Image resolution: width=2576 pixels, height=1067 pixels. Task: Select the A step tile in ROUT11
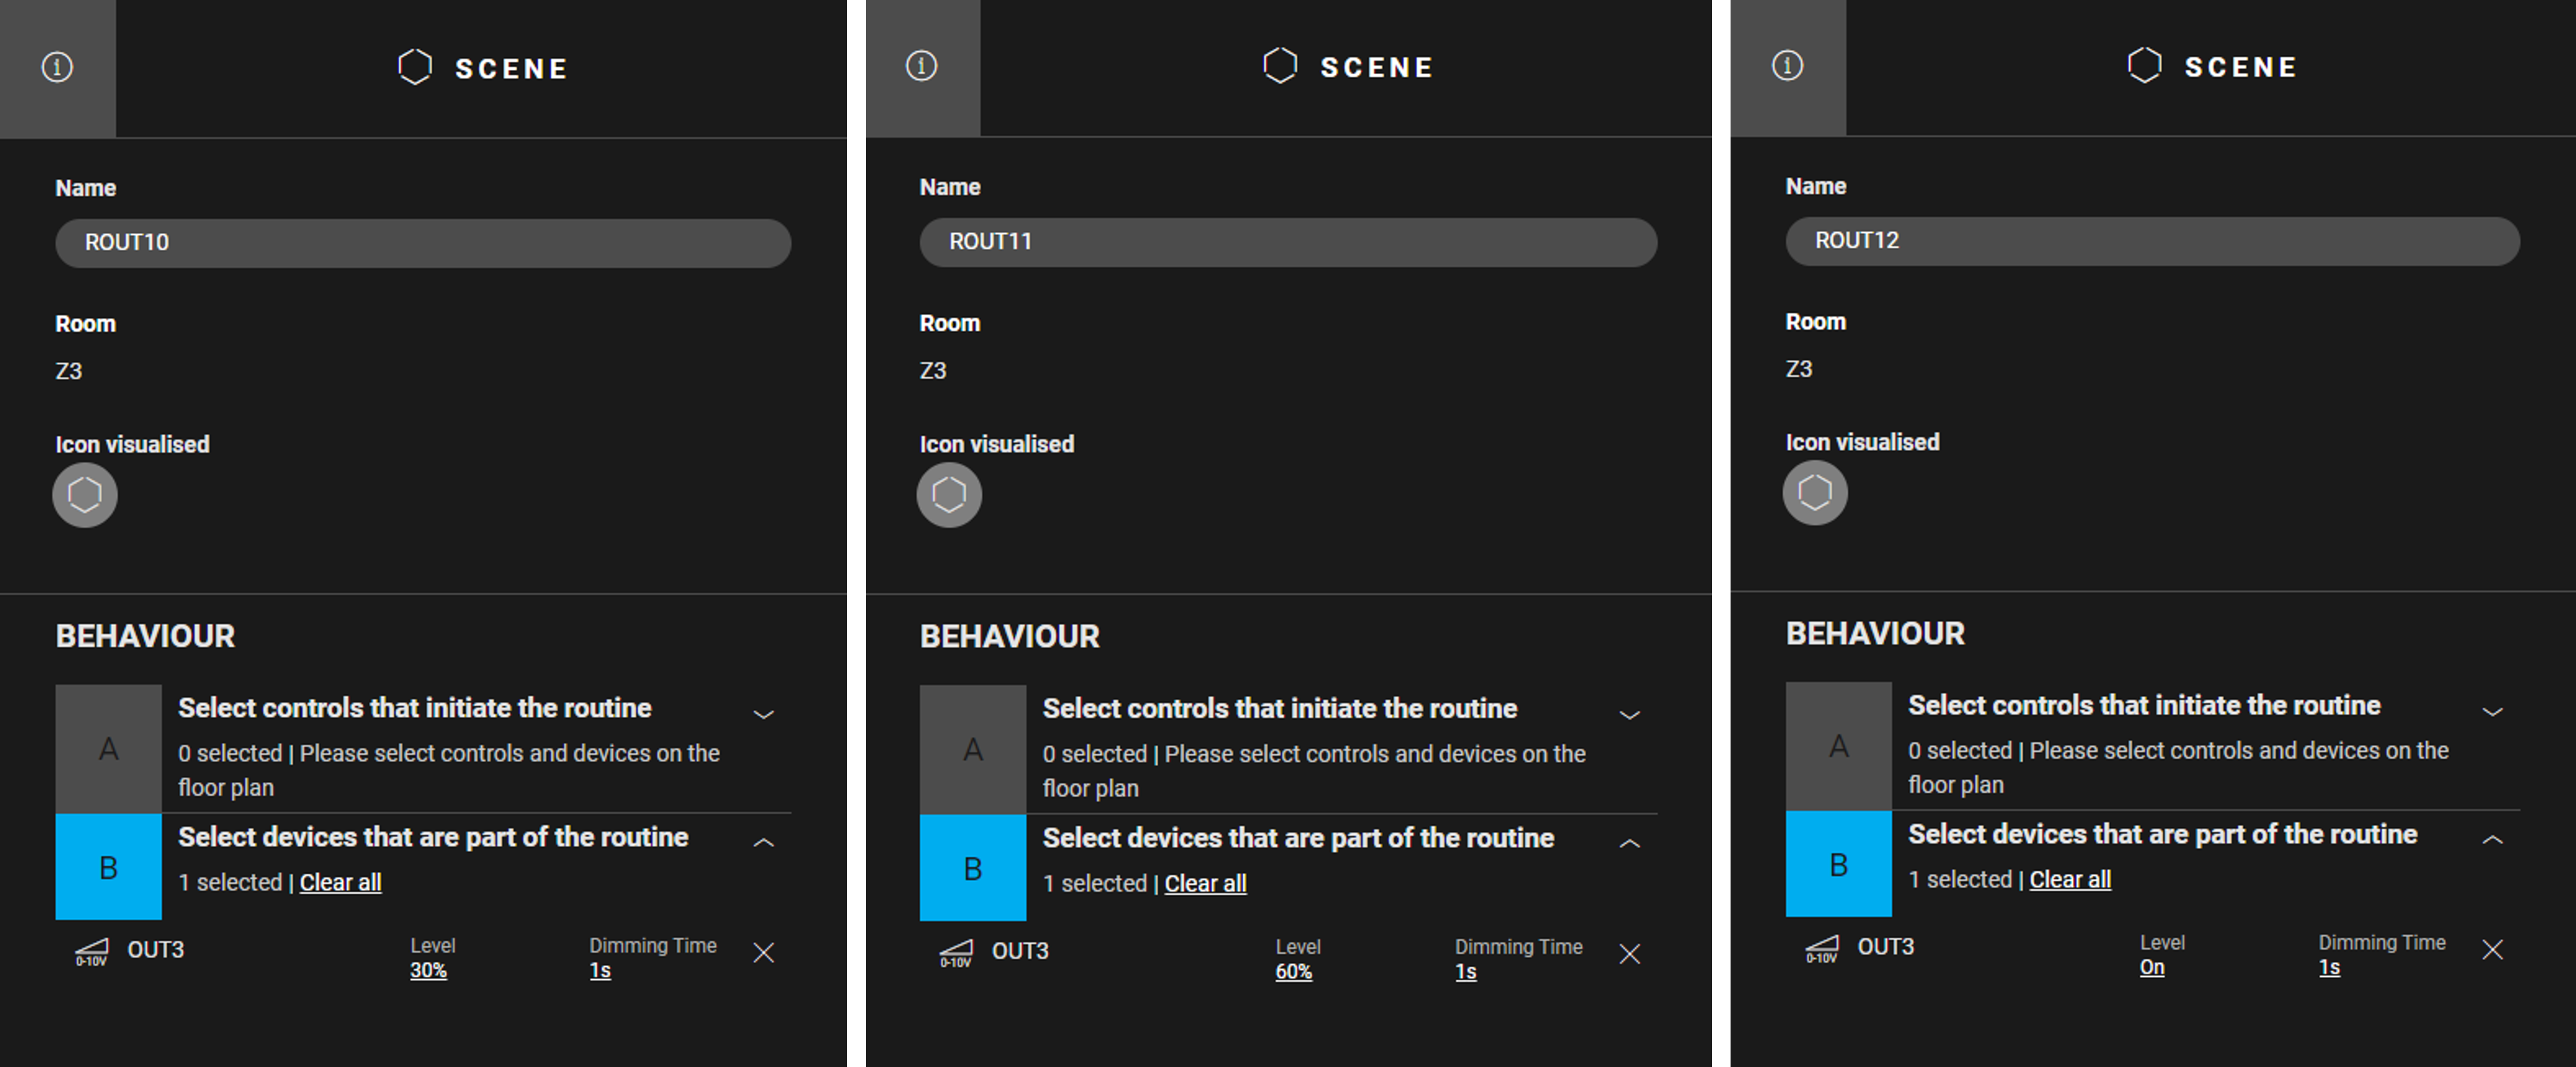973,750
